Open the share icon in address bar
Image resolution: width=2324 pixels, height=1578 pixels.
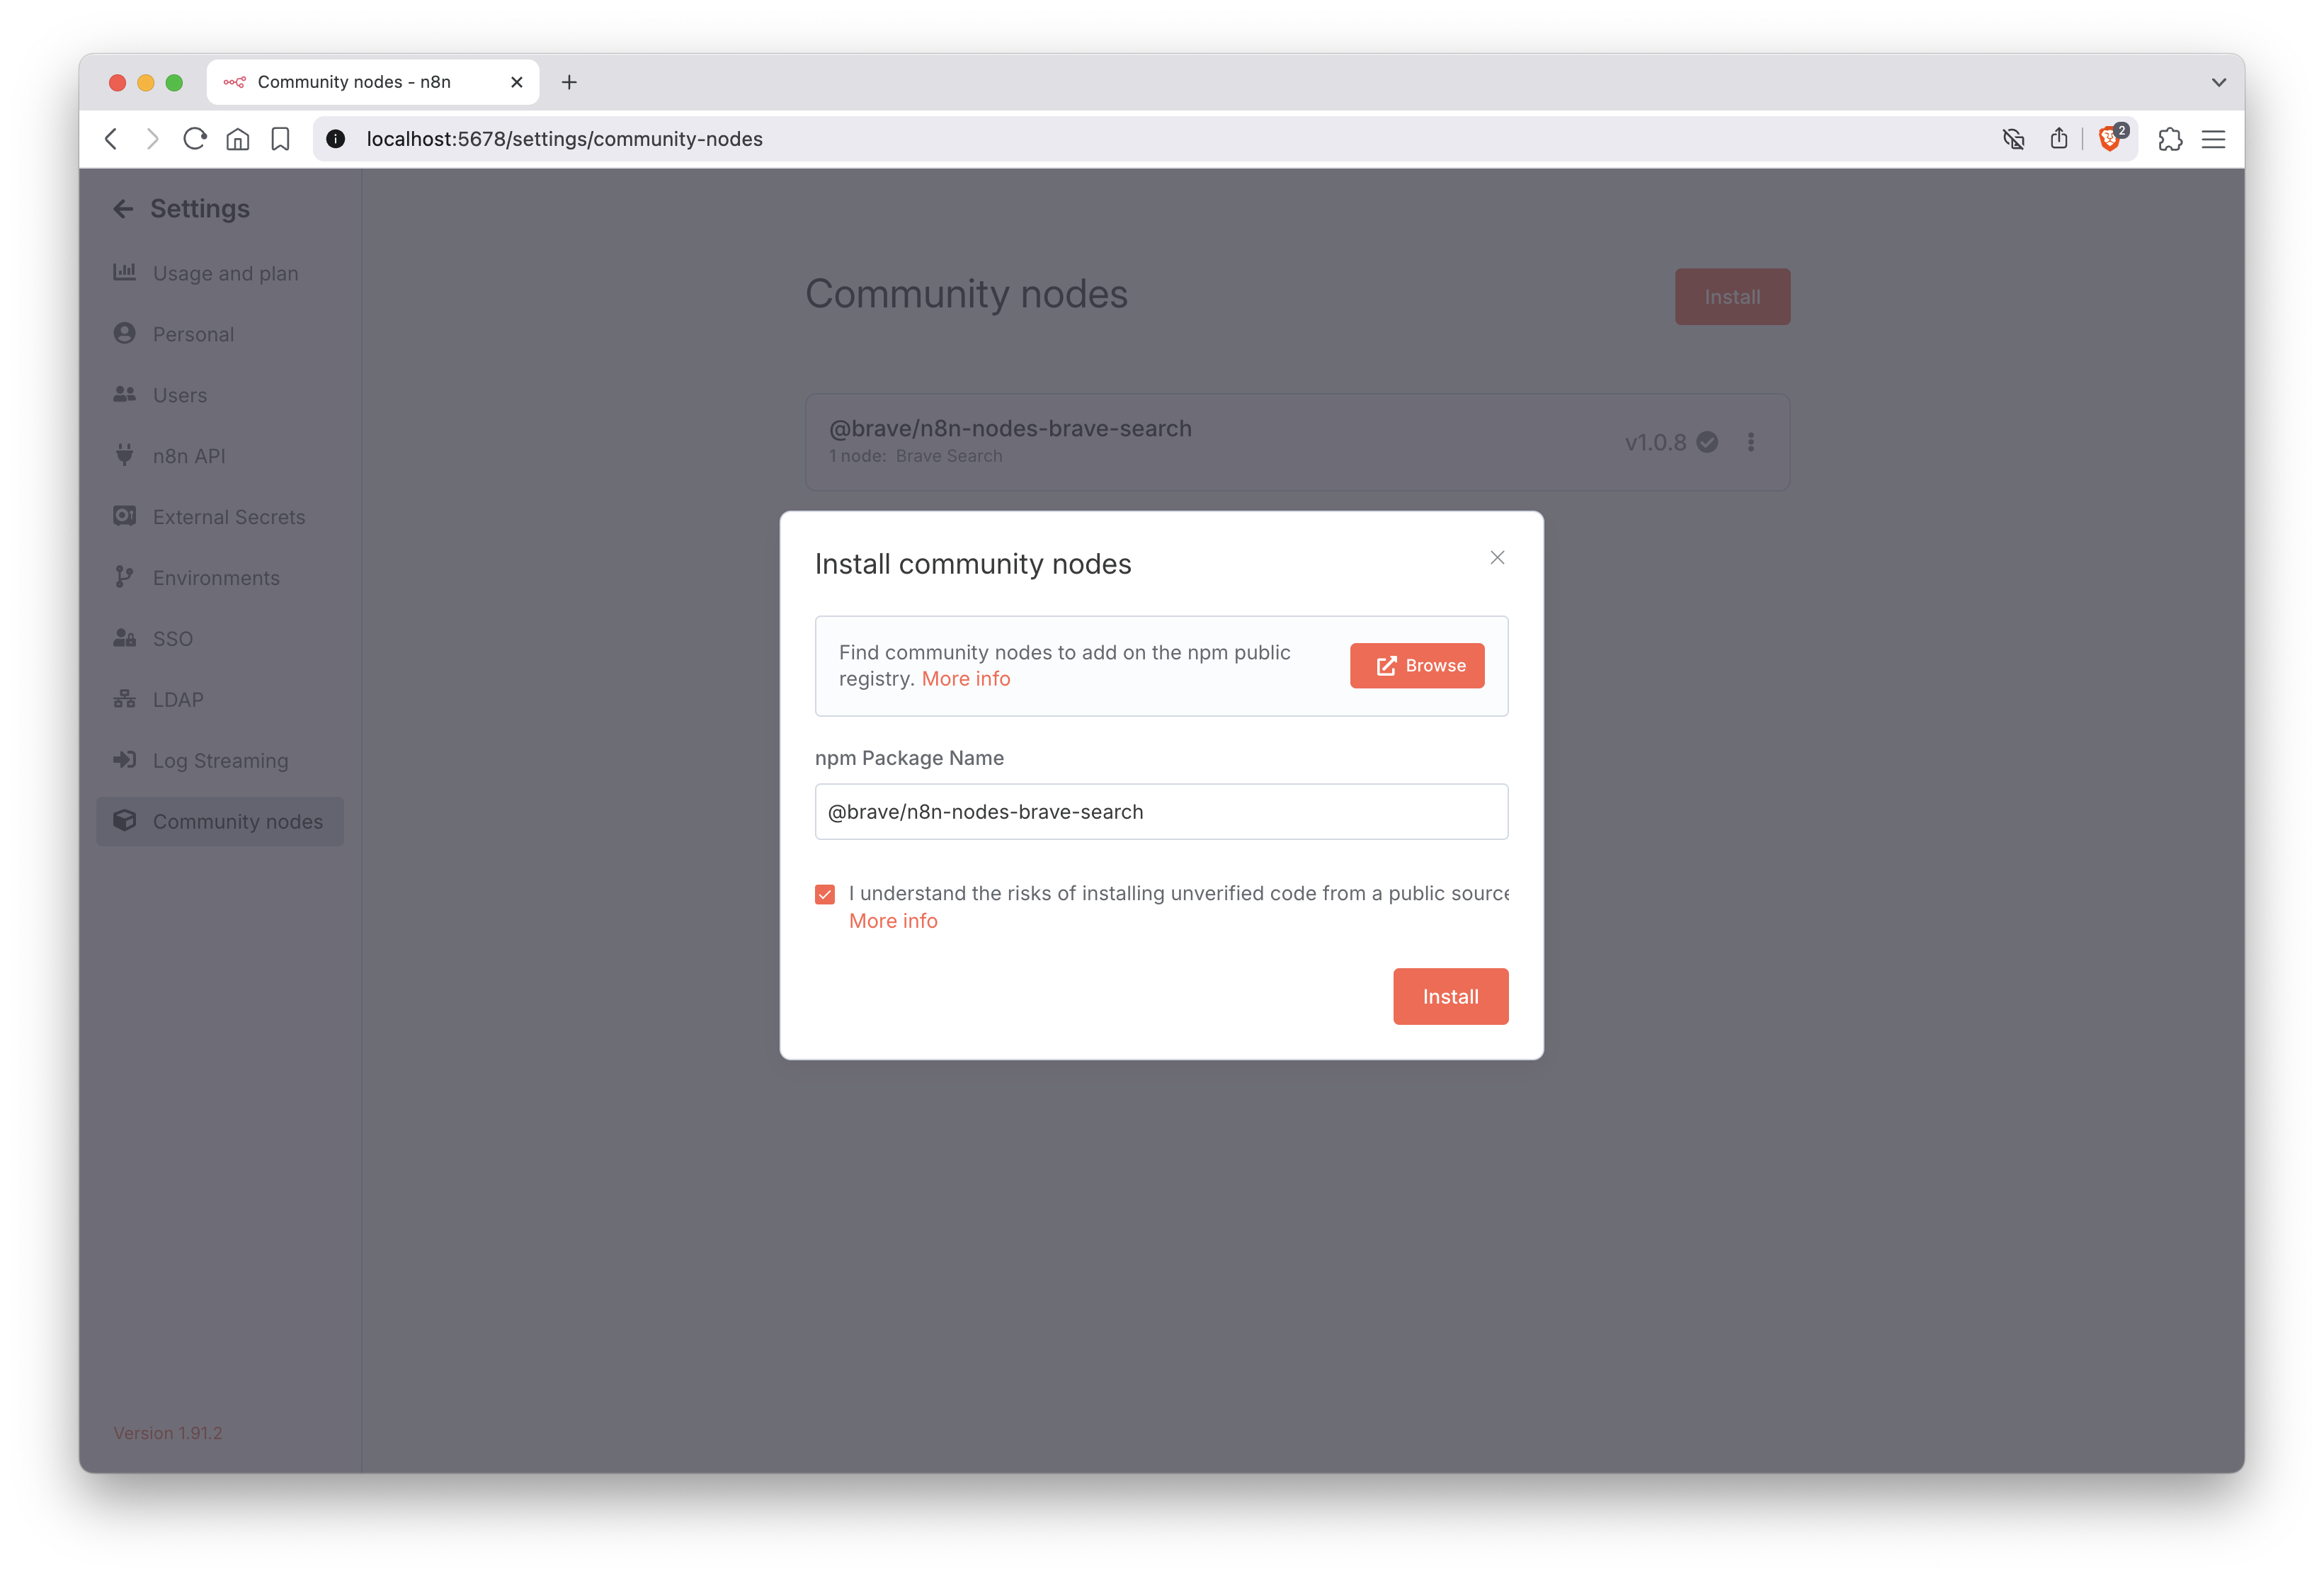point(2059,139)
